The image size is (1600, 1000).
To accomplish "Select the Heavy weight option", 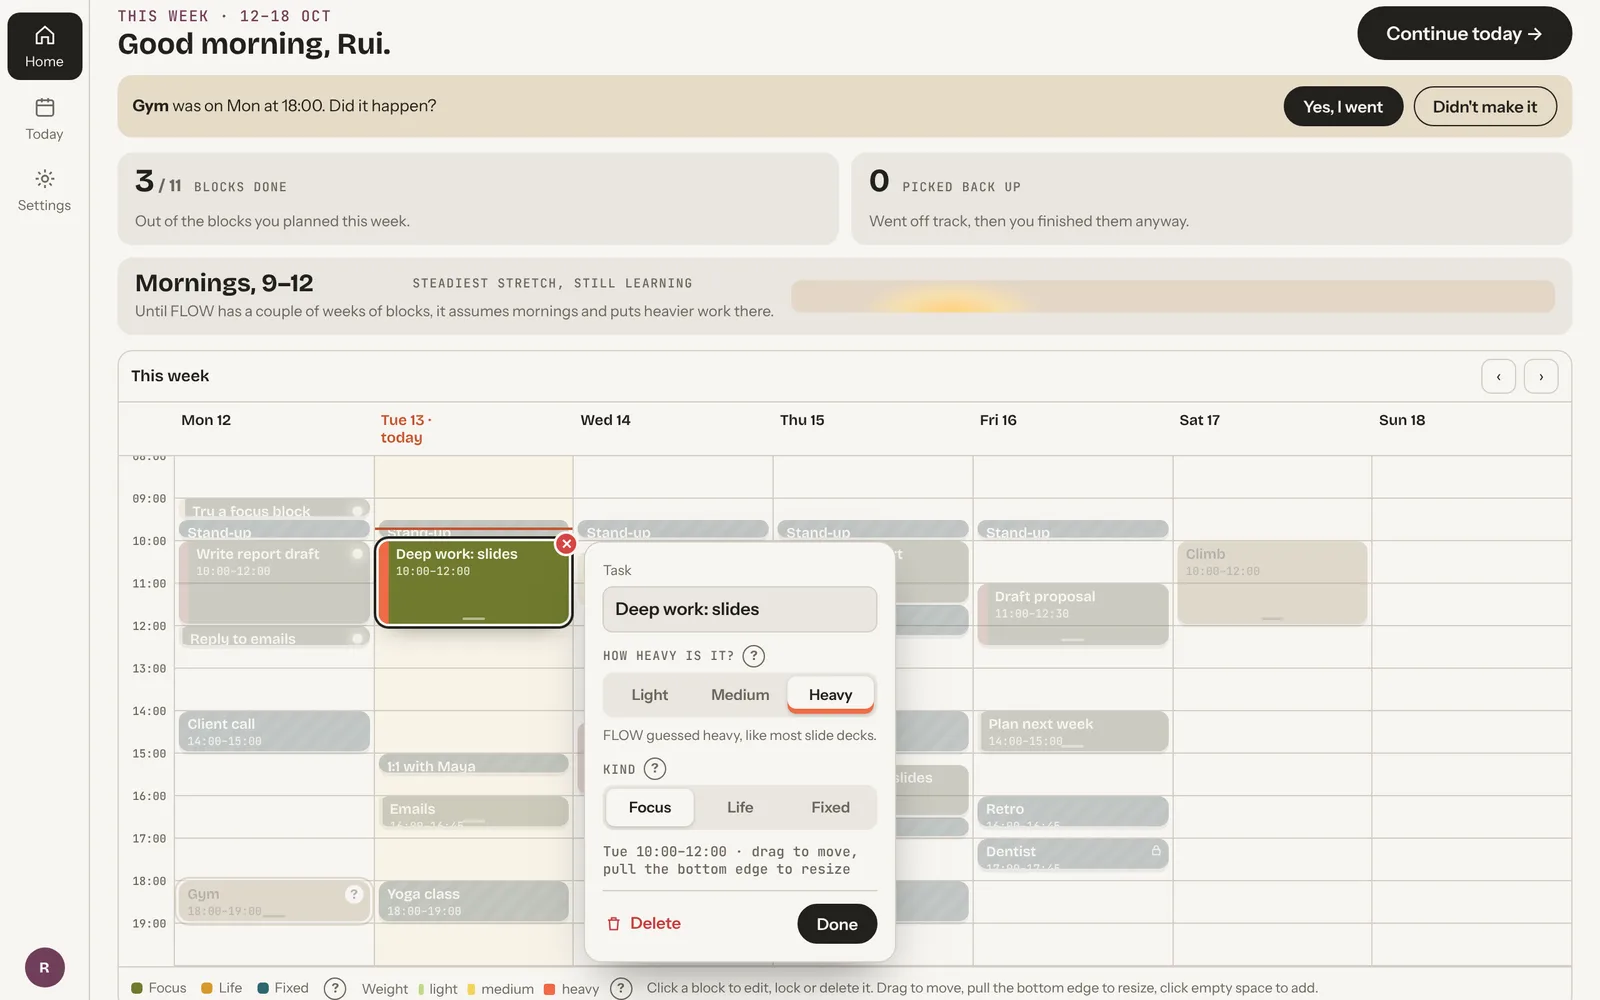I will pyautogui.click(x=830, y=695).
